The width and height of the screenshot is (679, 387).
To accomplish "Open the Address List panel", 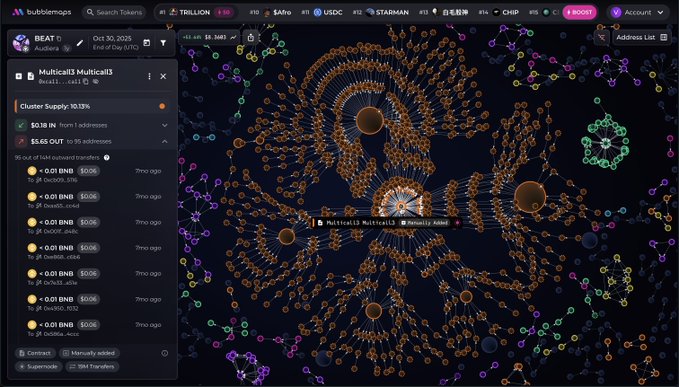I will point(641,38).
